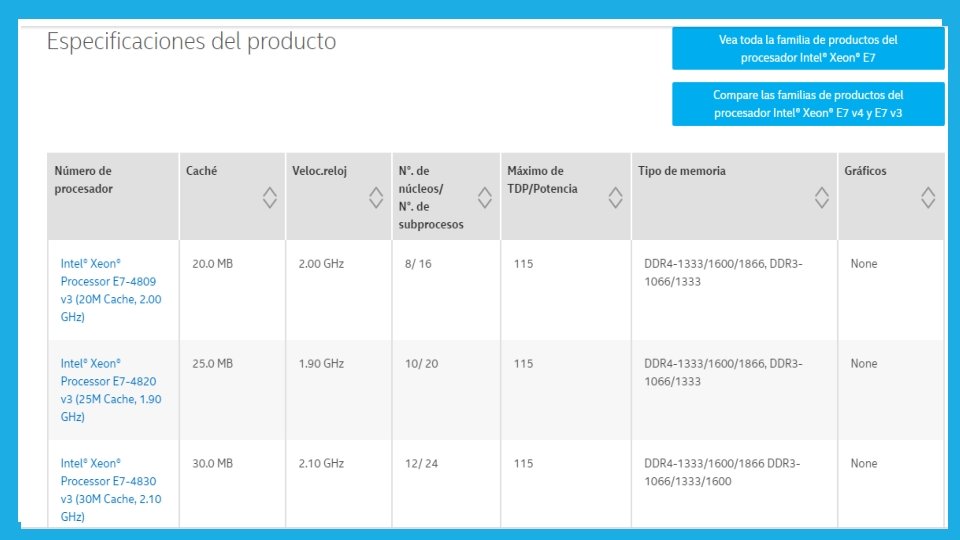Click the Caché column header text
Screen dimensions: 960x540
point(201,171)
